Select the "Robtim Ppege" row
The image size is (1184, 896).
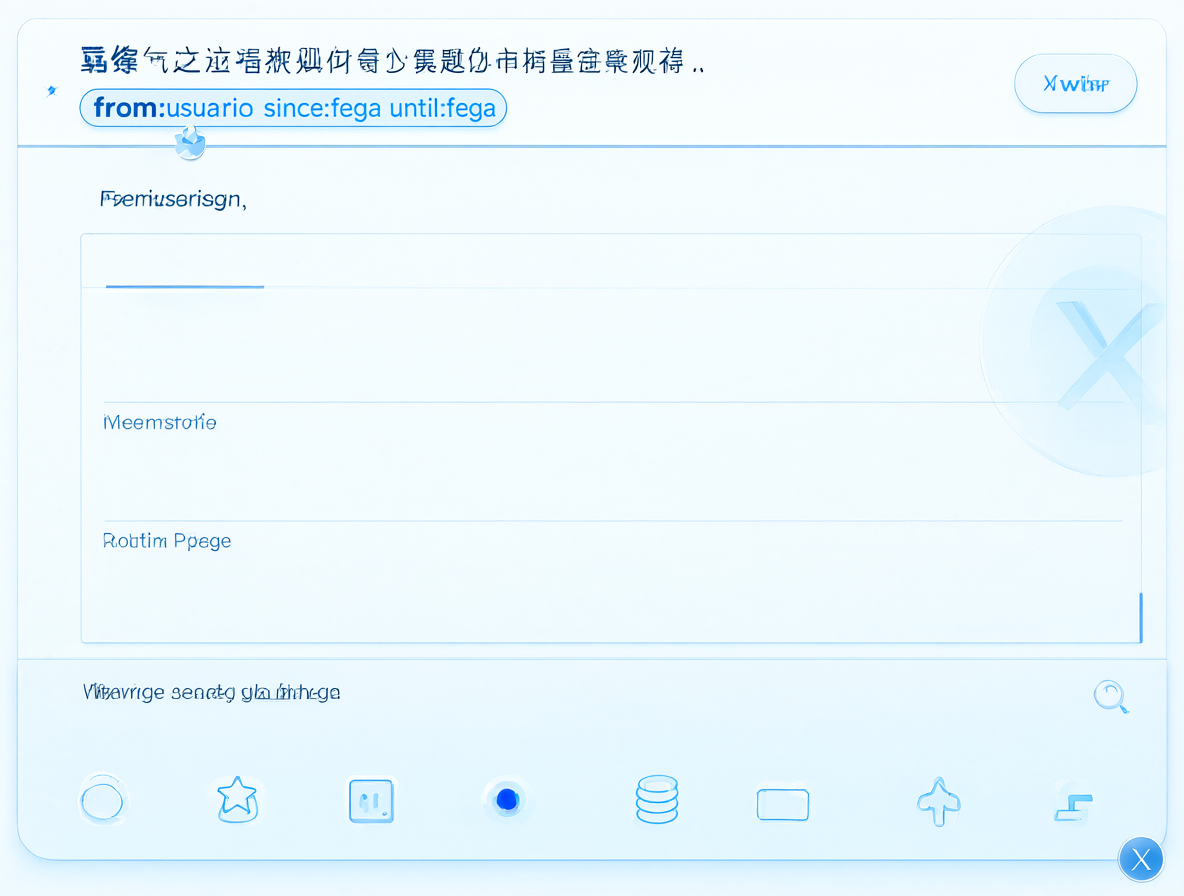tap(612, 580)
